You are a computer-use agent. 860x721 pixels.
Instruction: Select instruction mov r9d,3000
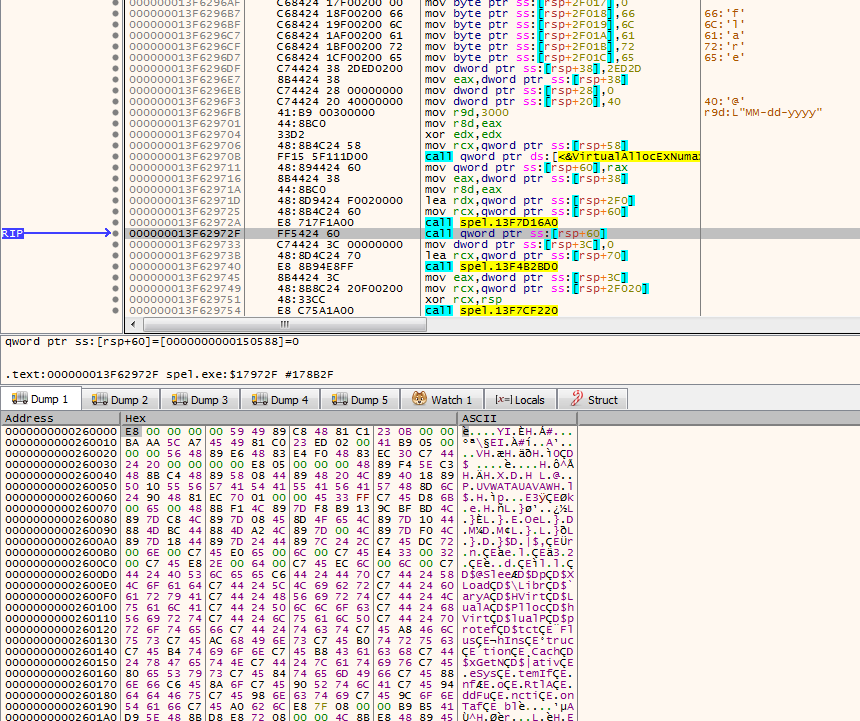click(467, 112)
